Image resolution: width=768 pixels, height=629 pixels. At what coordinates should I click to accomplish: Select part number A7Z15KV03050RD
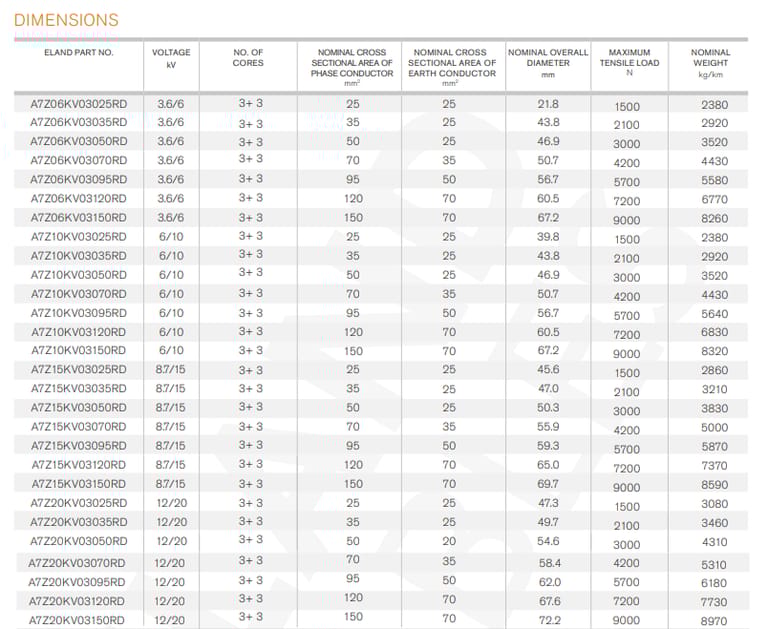79,408
